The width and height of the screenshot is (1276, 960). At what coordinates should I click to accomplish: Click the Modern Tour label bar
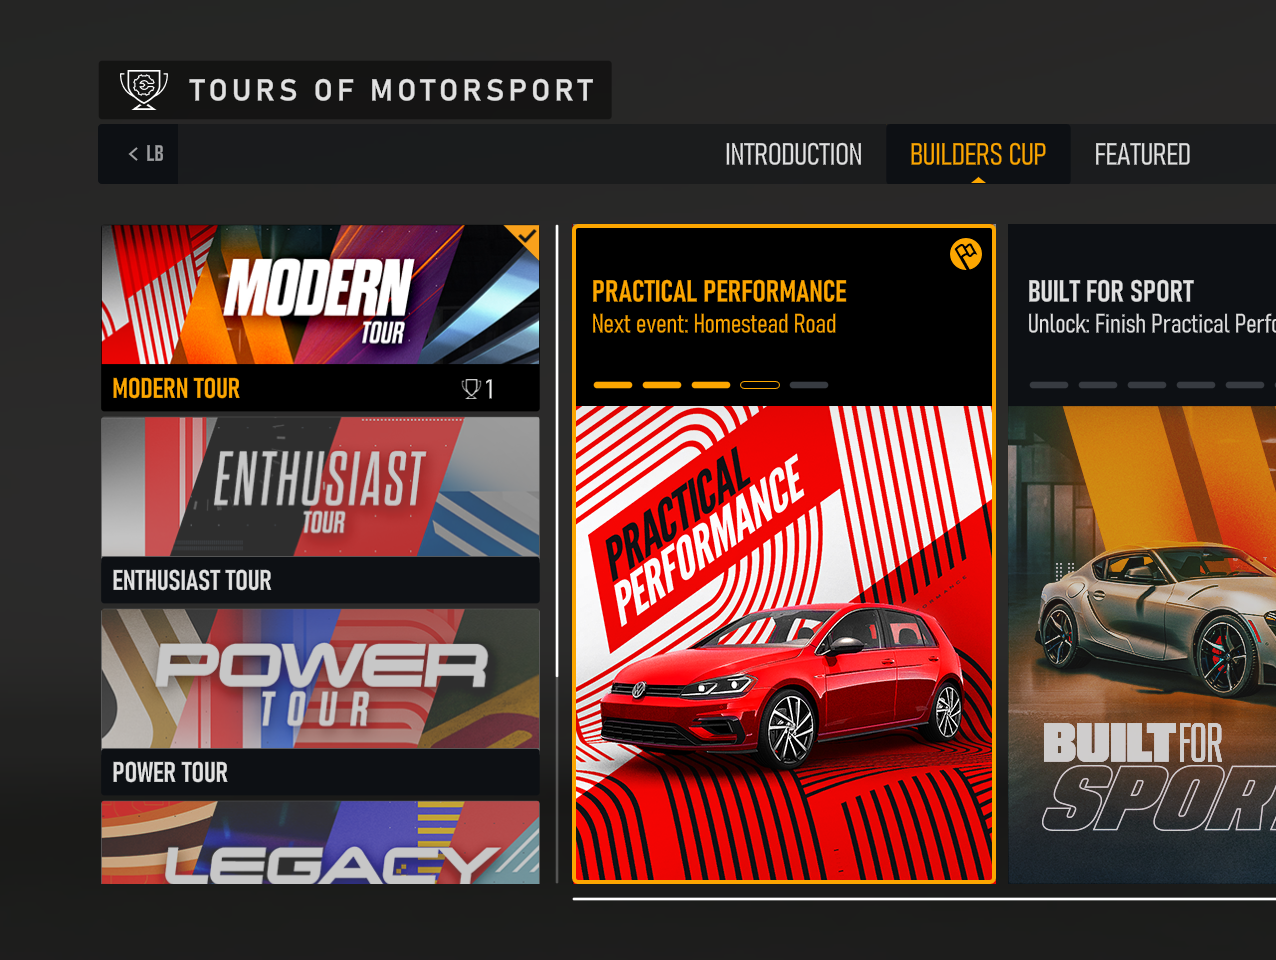(320, 388)
